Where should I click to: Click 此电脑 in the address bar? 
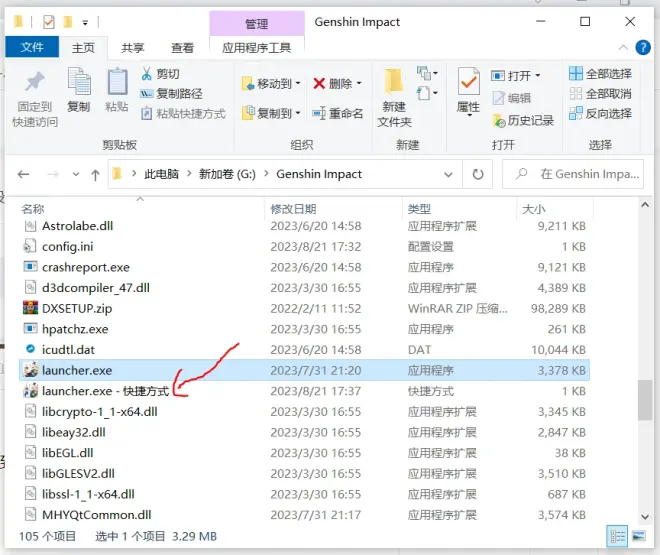[x=161, y=174]
